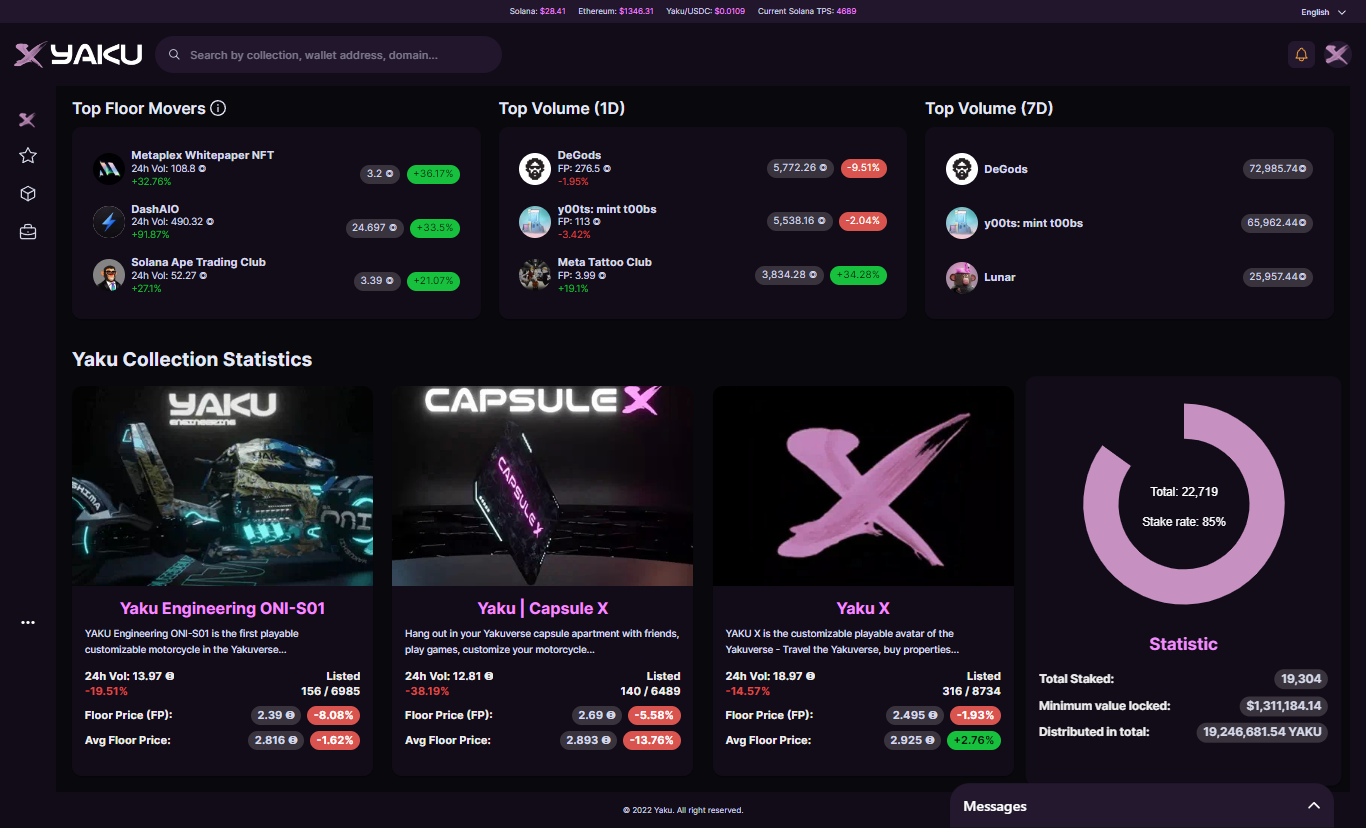Click the 19,246,681.54 YAKU distributed value

click(x=1262, y=732)
